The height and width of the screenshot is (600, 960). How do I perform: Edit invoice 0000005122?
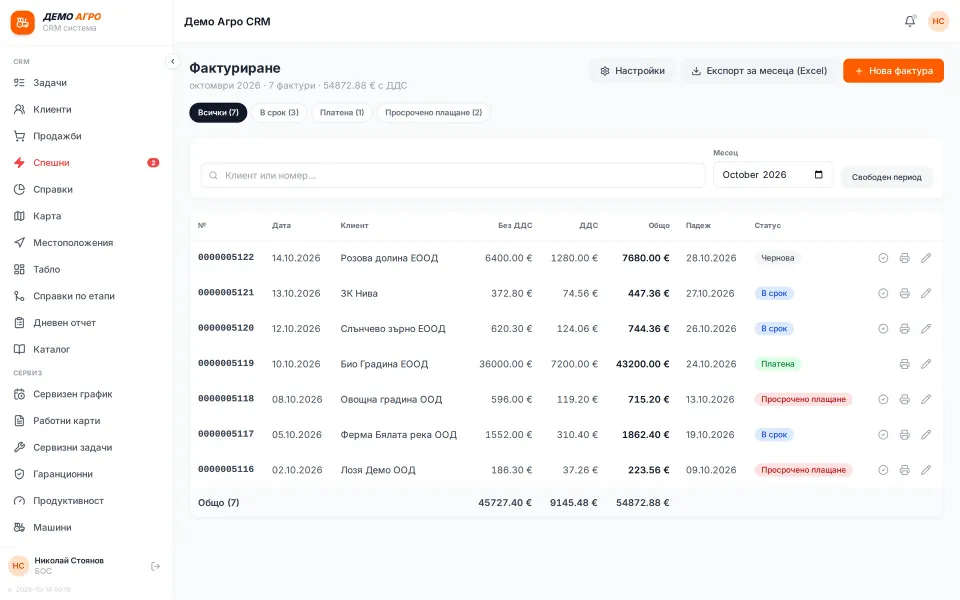point(926,258)
